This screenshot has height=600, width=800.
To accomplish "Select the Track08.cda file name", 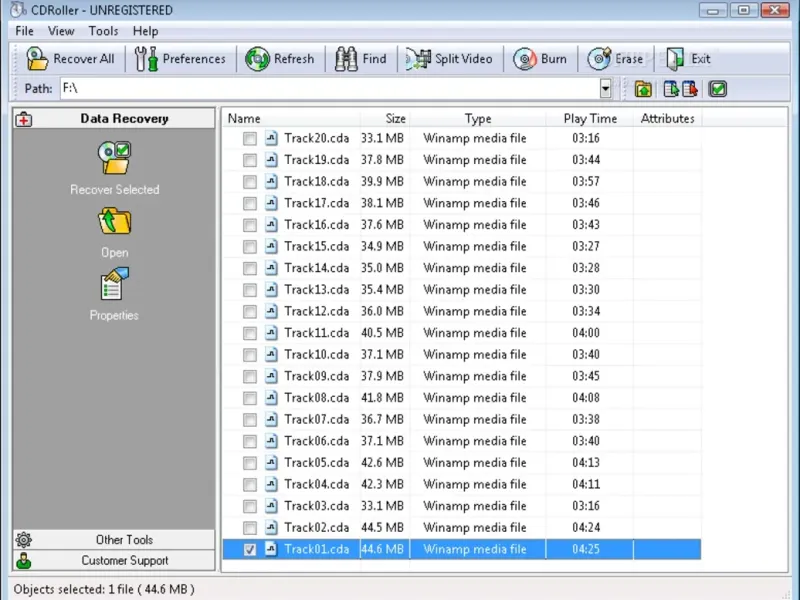I will point(316,397).
